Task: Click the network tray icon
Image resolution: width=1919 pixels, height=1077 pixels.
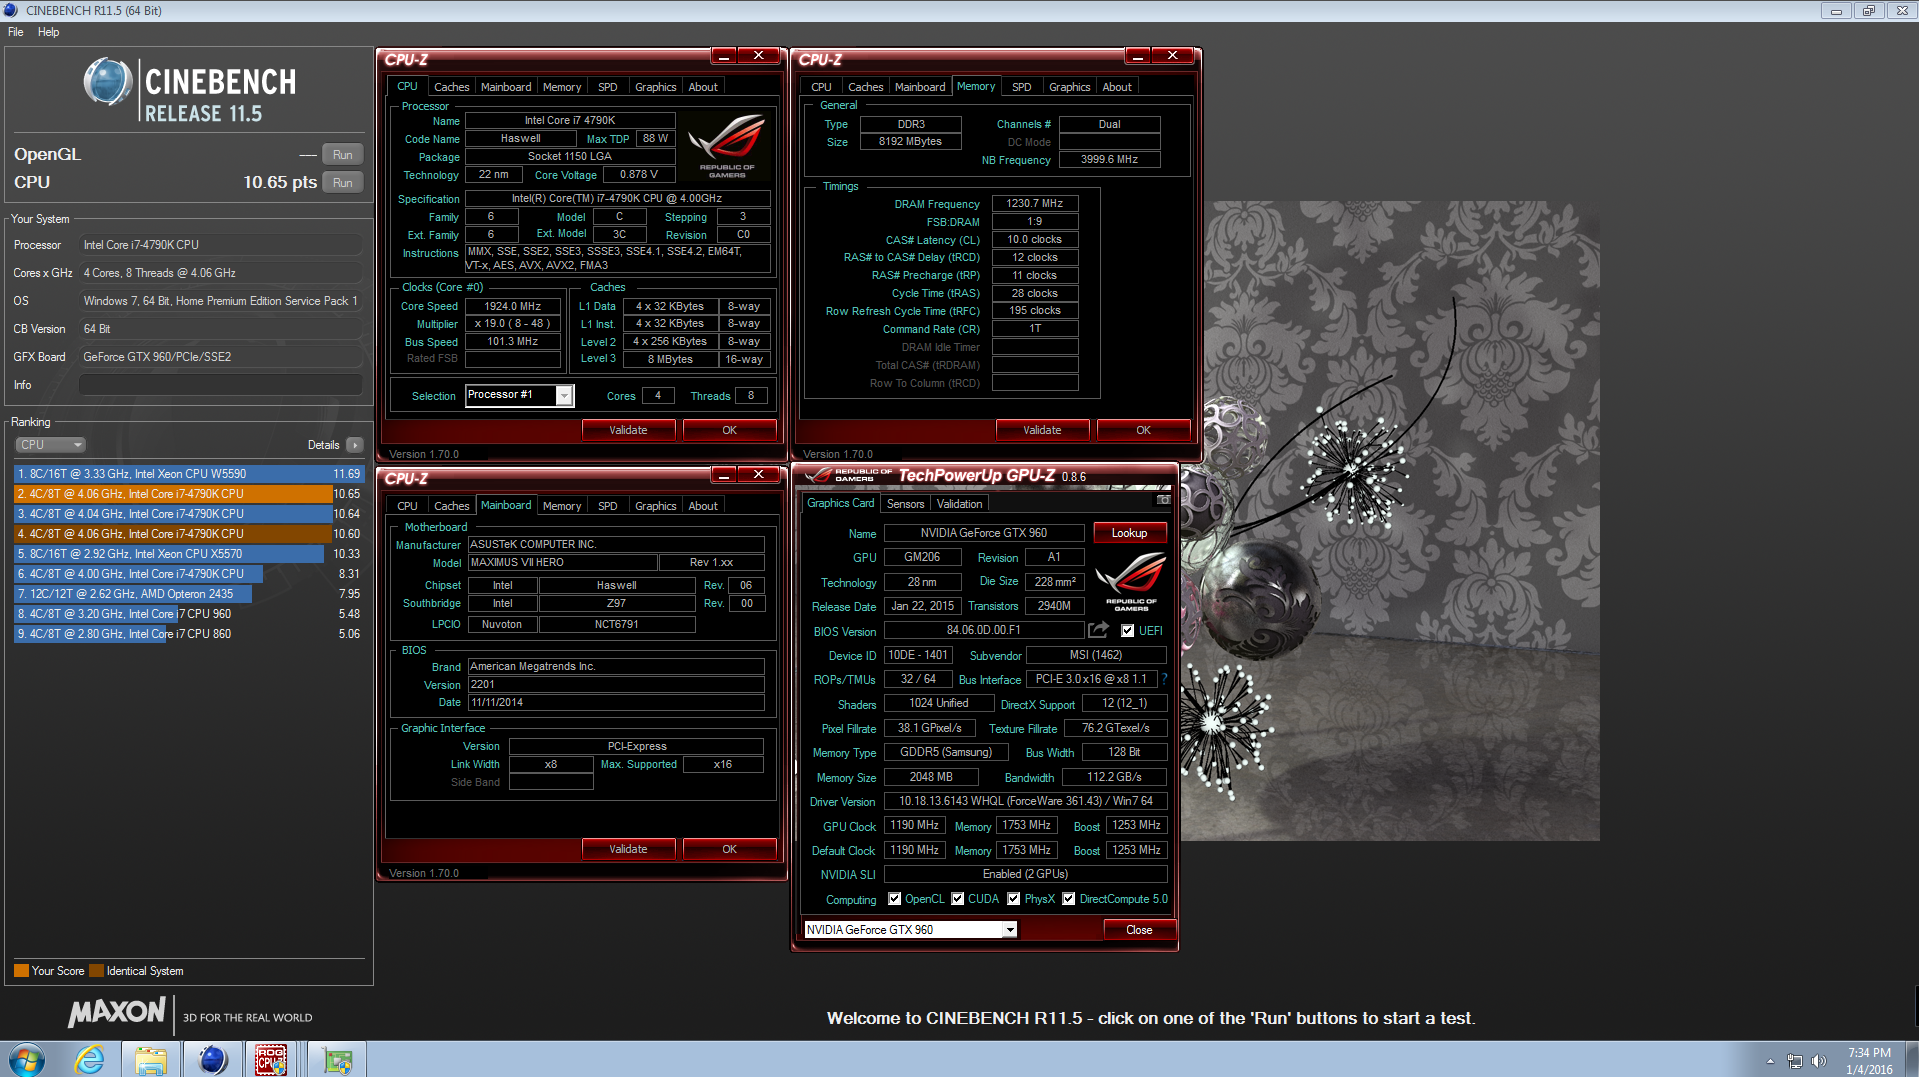Action: (x=1795, y=1061)
